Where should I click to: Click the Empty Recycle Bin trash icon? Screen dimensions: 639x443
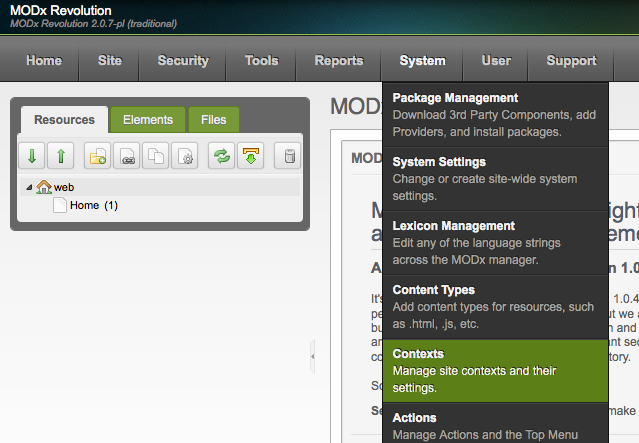point(288,156)
